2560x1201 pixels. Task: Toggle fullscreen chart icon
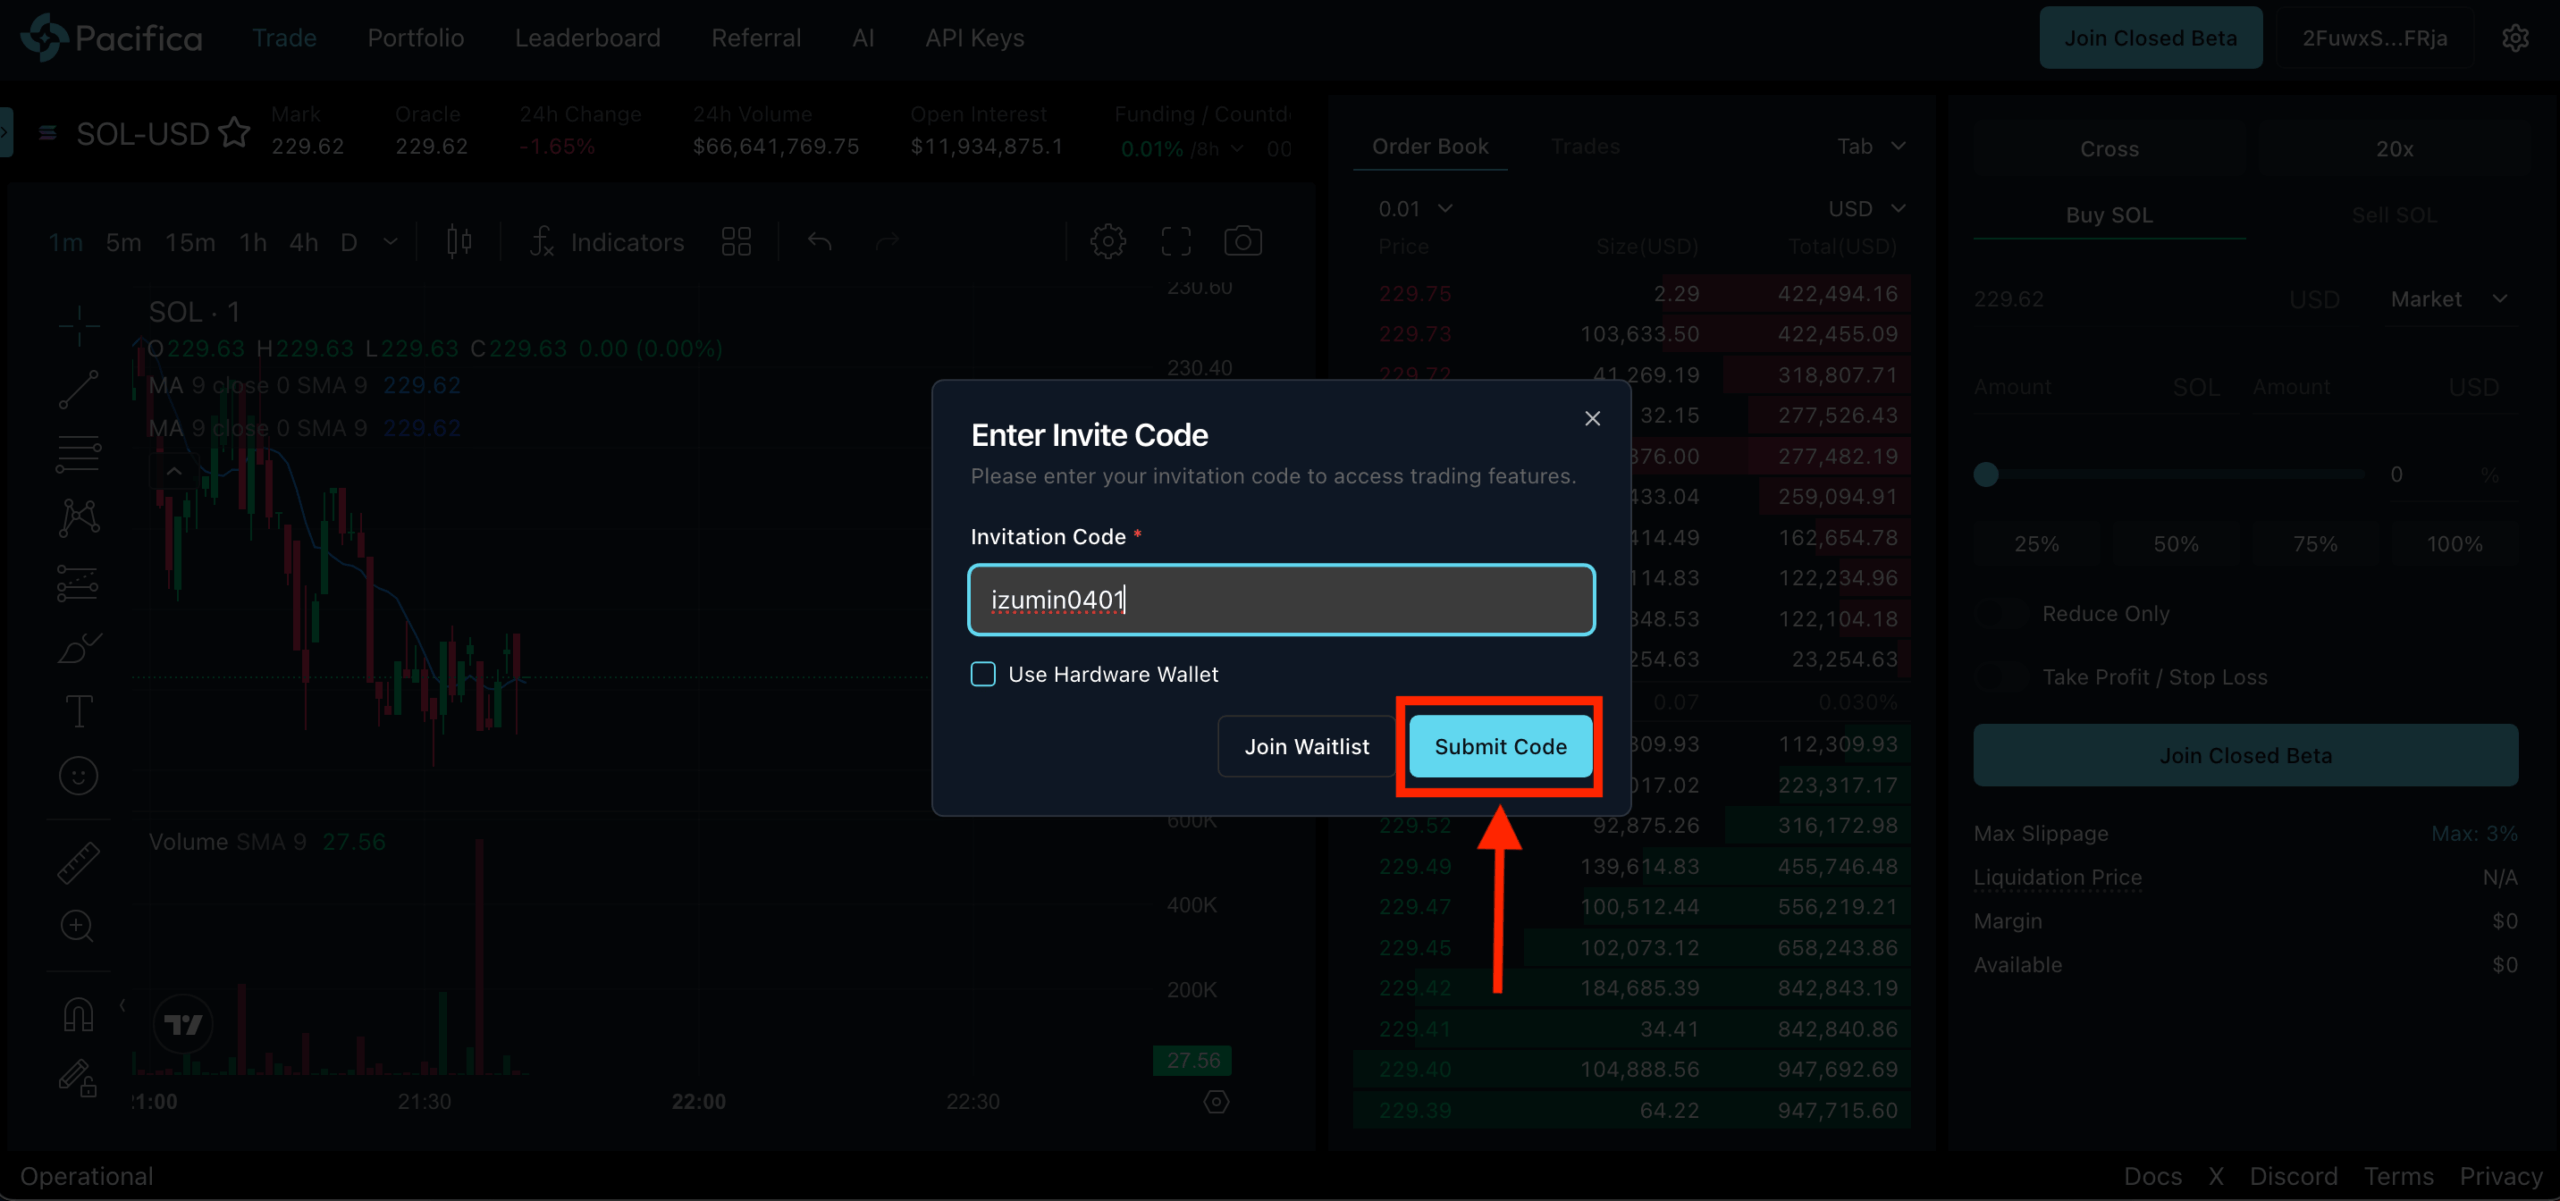click(x=1175, y=241)
